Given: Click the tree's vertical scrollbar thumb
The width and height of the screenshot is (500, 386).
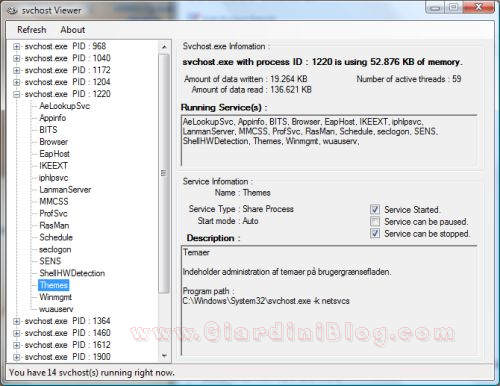Looking at the screenshot, I should pyautogui.click(x=164, y=173).
